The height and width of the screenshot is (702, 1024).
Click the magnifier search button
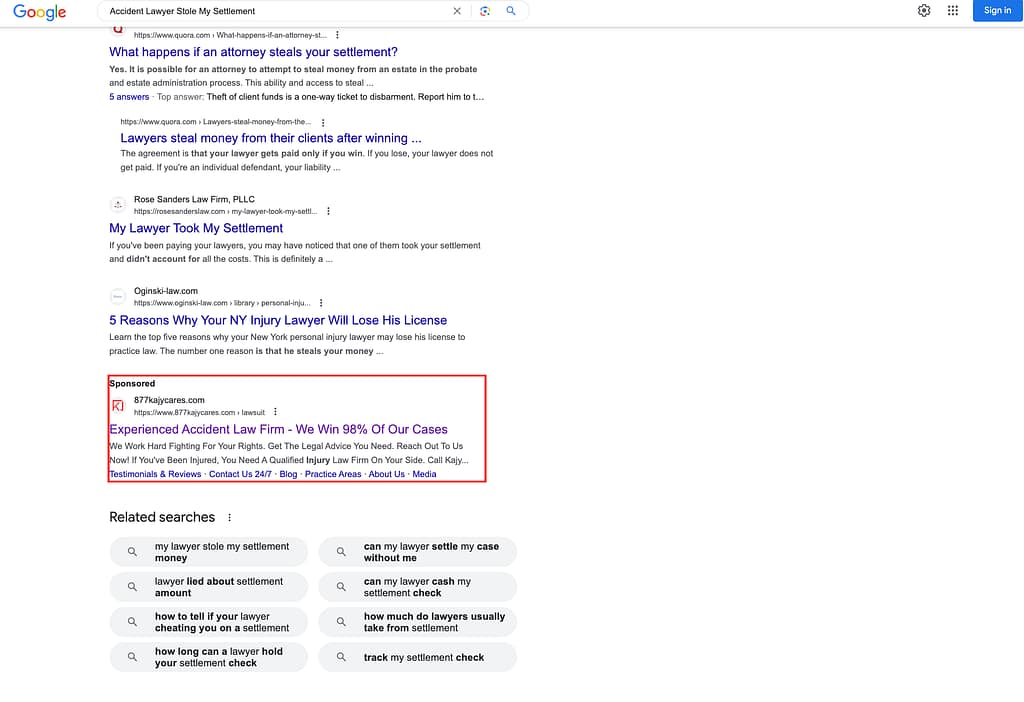pos(511,11)
